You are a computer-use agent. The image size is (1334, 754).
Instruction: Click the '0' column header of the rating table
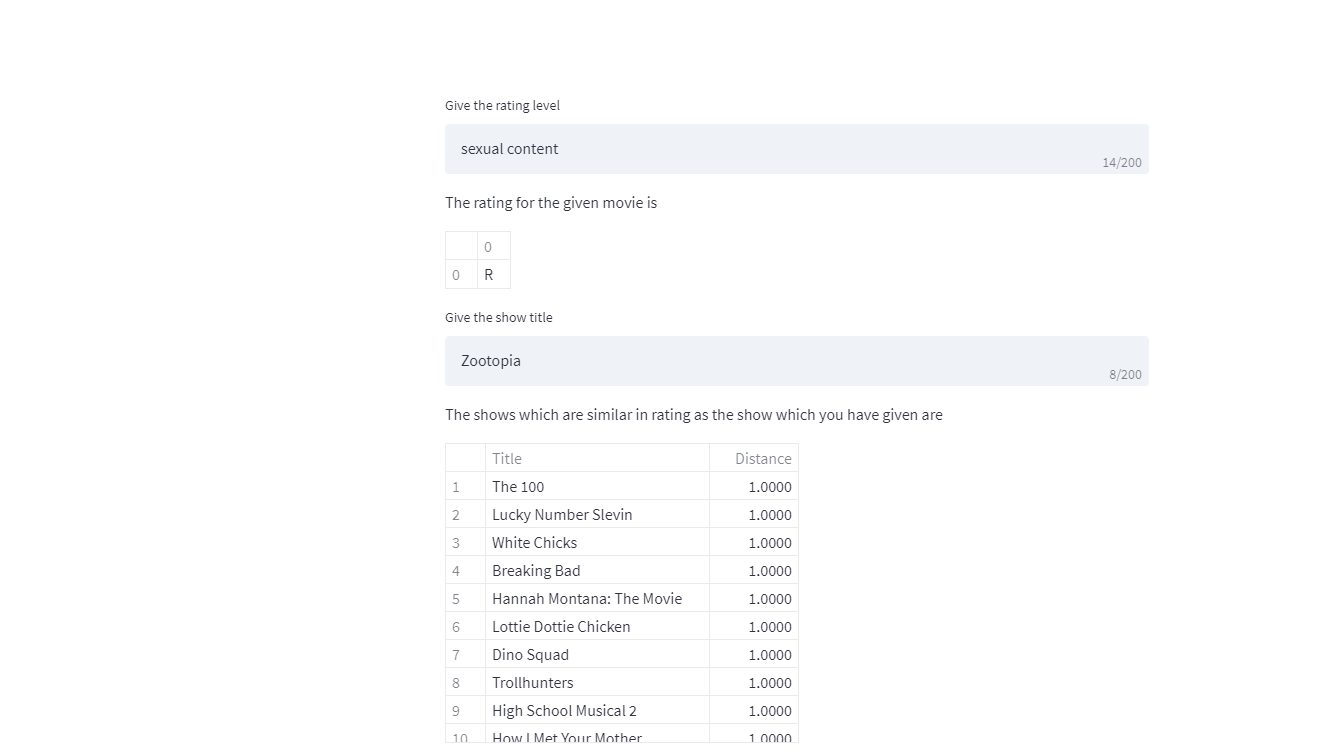pos(488,246)
